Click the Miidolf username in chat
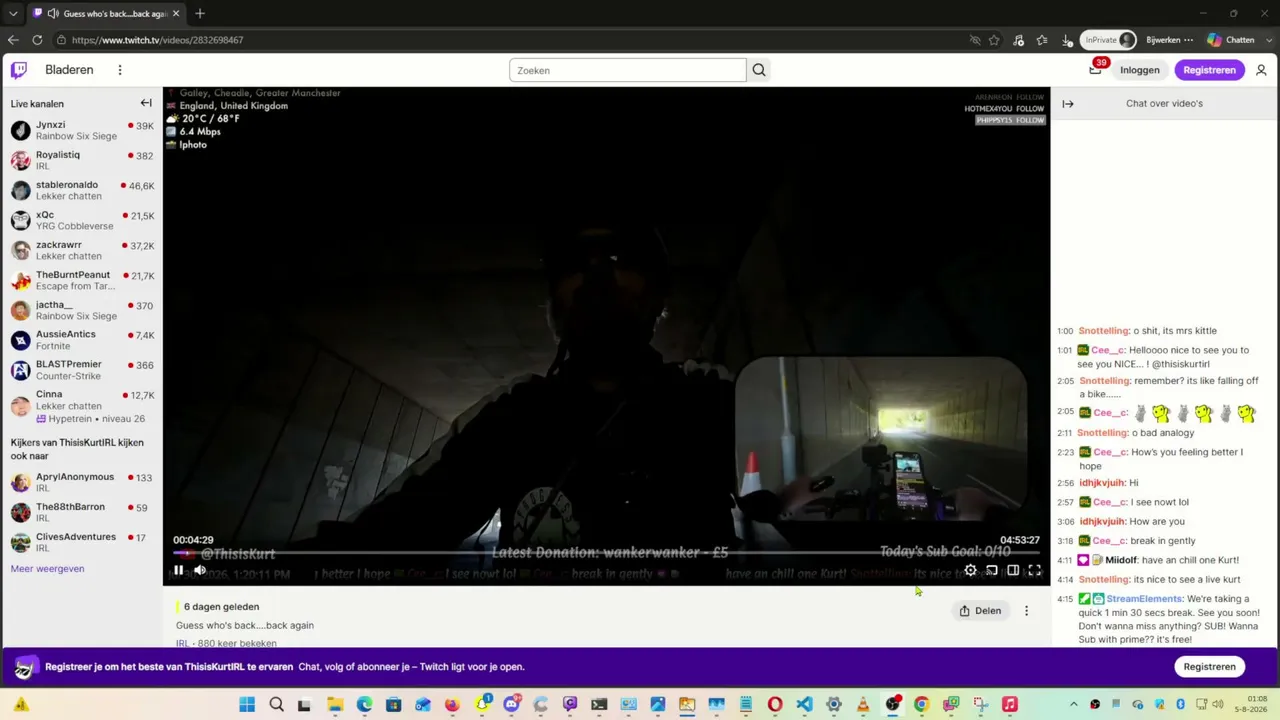This screenshot has height=720, width=1280. (1121, 560)
